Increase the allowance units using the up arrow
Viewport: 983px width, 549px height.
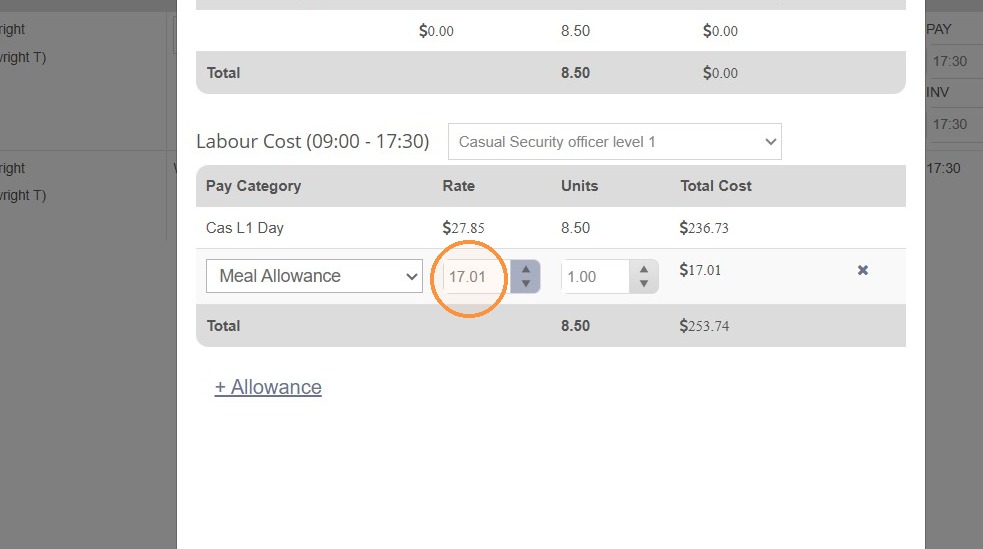coord(643,269)
